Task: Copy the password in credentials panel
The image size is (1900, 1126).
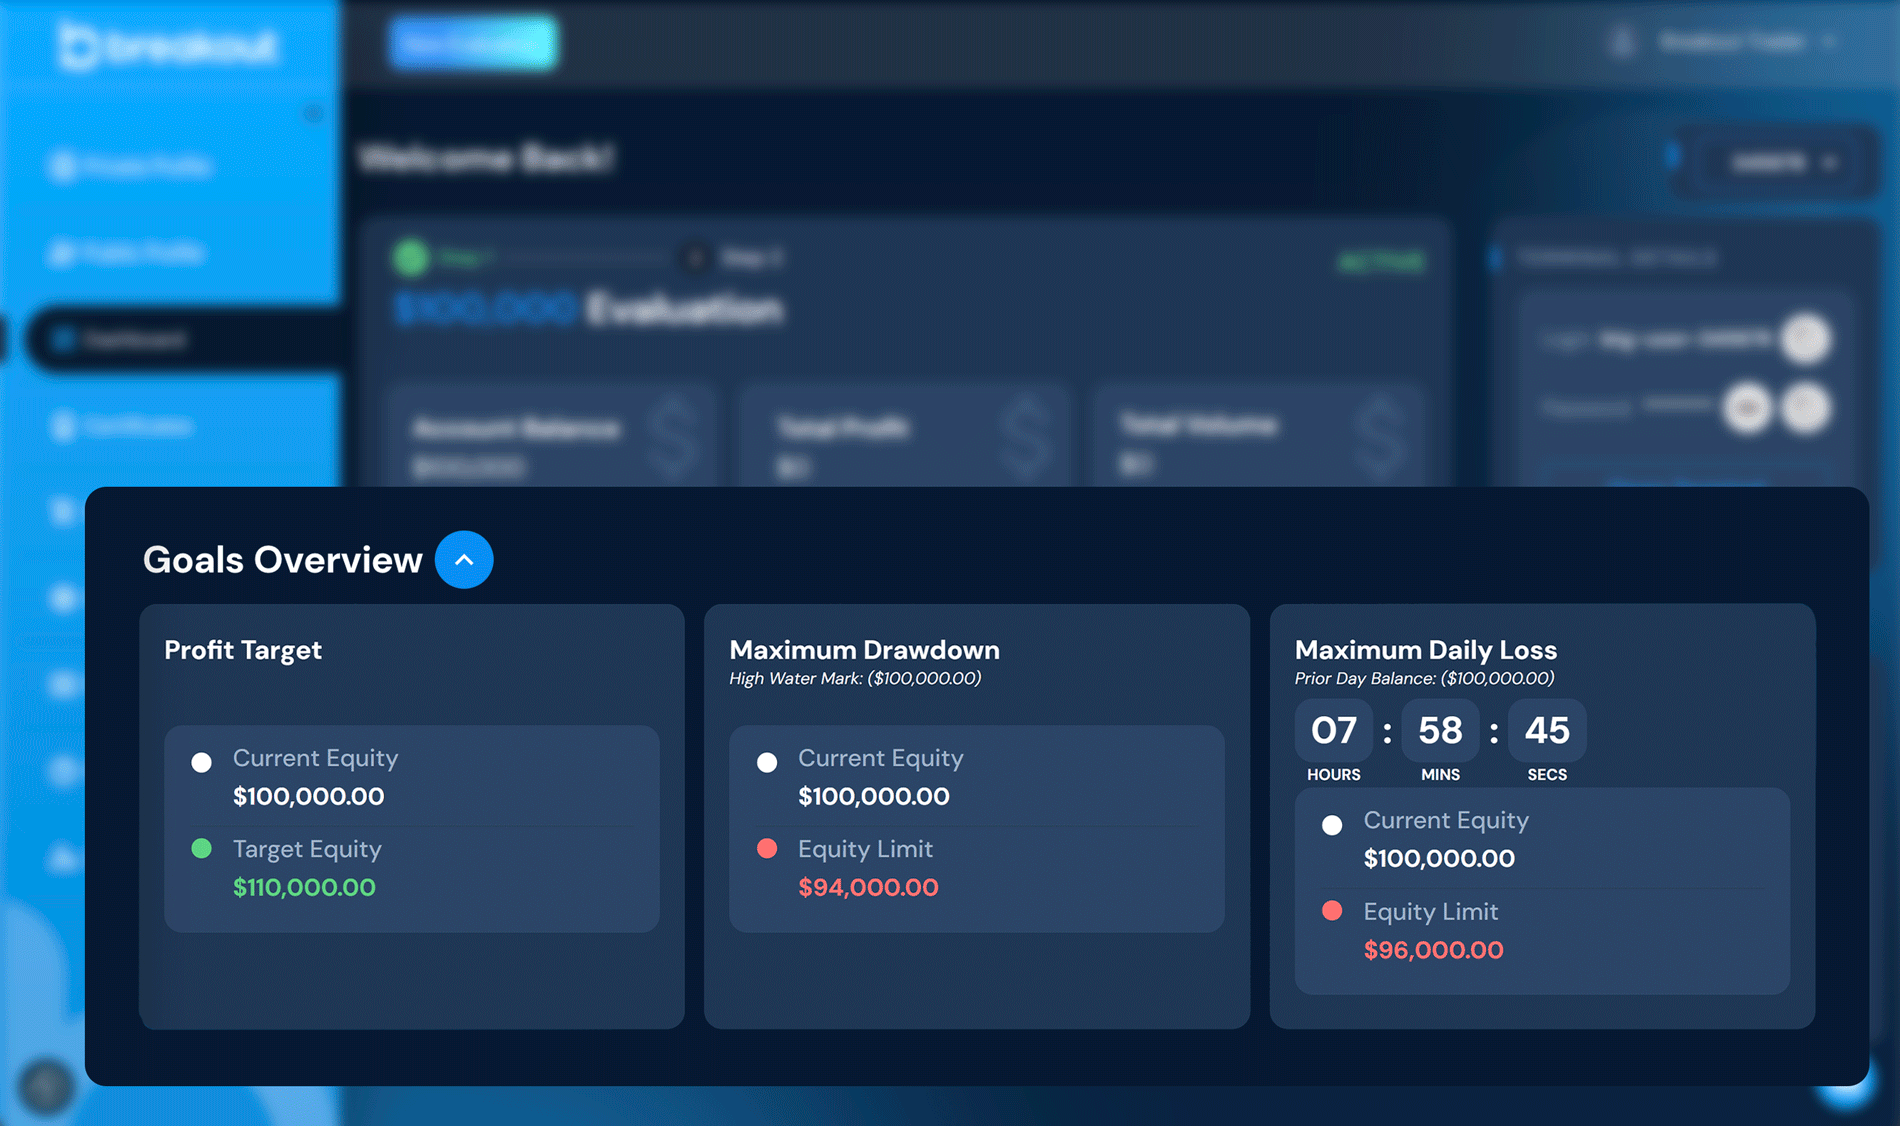Action: pos(1806,408)
